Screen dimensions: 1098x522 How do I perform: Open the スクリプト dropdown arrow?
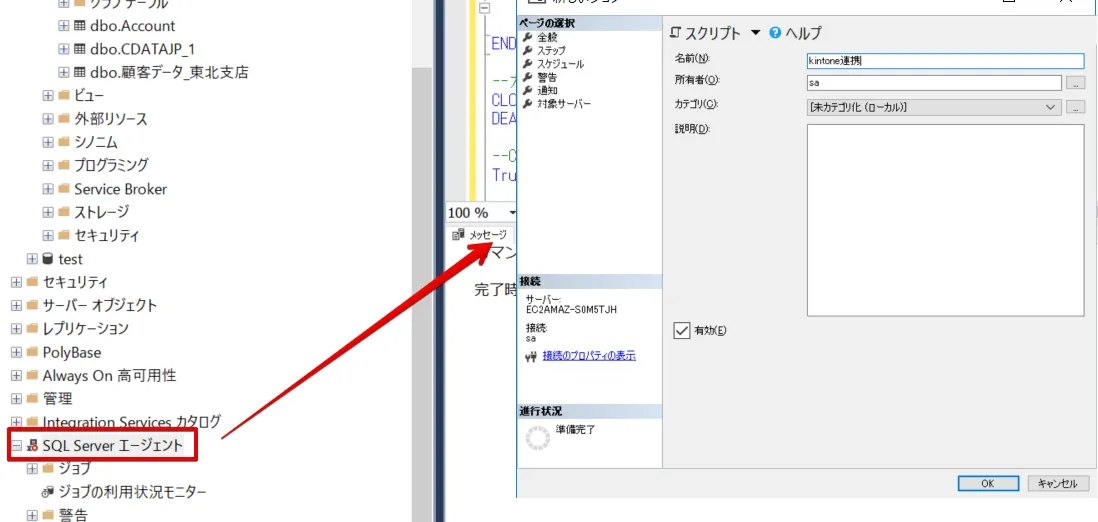755,33
